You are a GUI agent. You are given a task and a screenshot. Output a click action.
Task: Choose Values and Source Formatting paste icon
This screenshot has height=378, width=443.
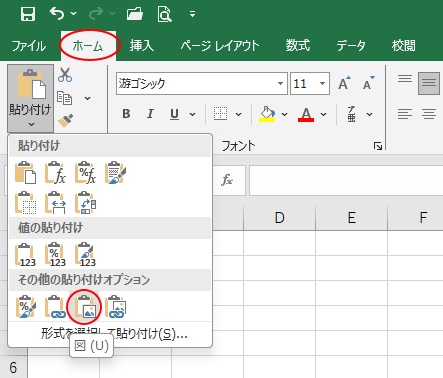point(85,255)
